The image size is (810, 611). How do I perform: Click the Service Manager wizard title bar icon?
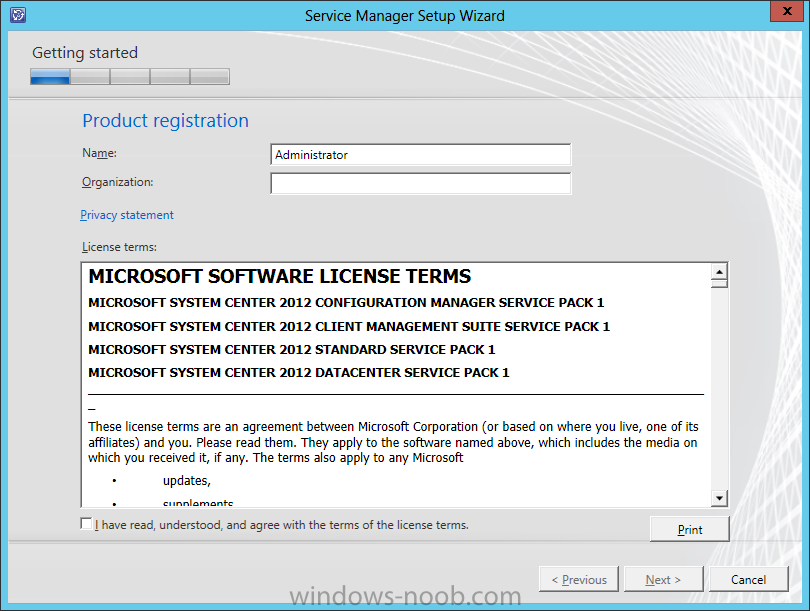point(18,15)
